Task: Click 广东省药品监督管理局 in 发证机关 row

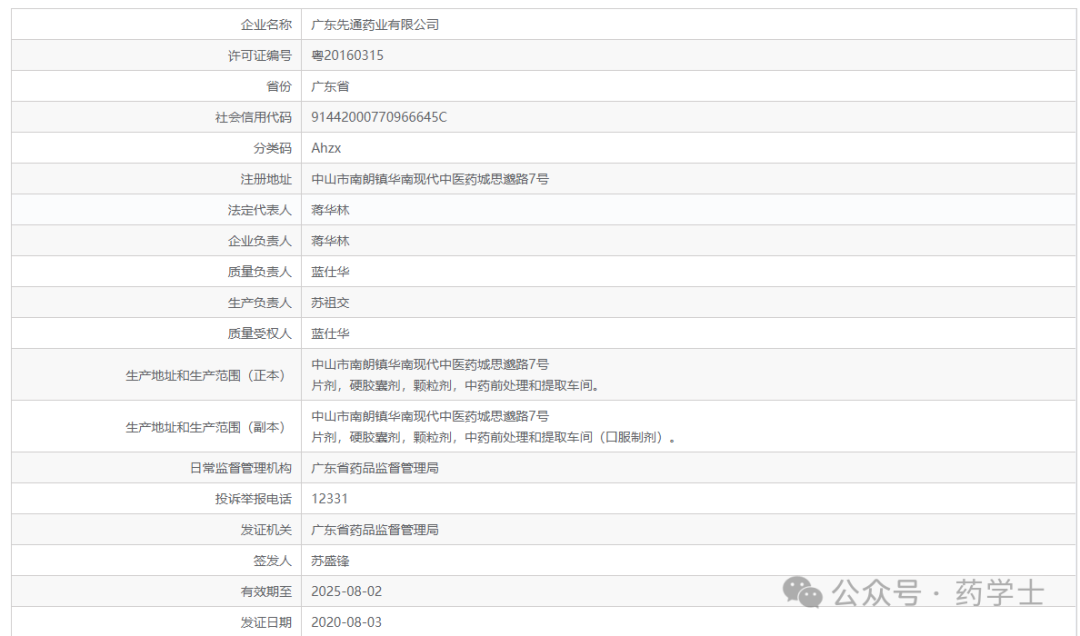Action: (x=375, y=530)
